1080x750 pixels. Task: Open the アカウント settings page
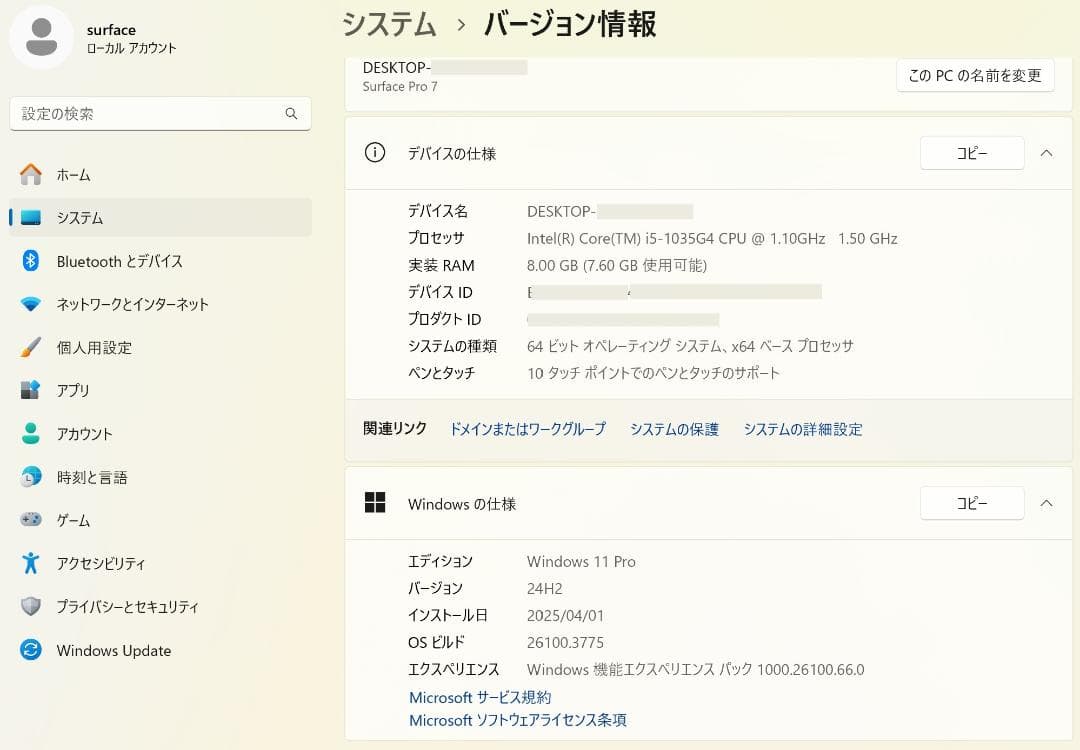[30, 433]
